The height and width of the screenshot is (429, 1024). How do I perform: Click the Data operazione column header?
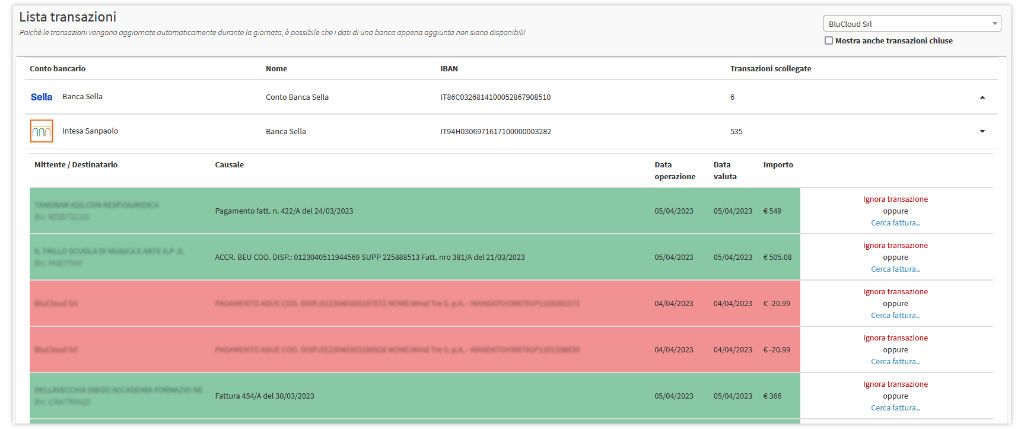[675, 170]
